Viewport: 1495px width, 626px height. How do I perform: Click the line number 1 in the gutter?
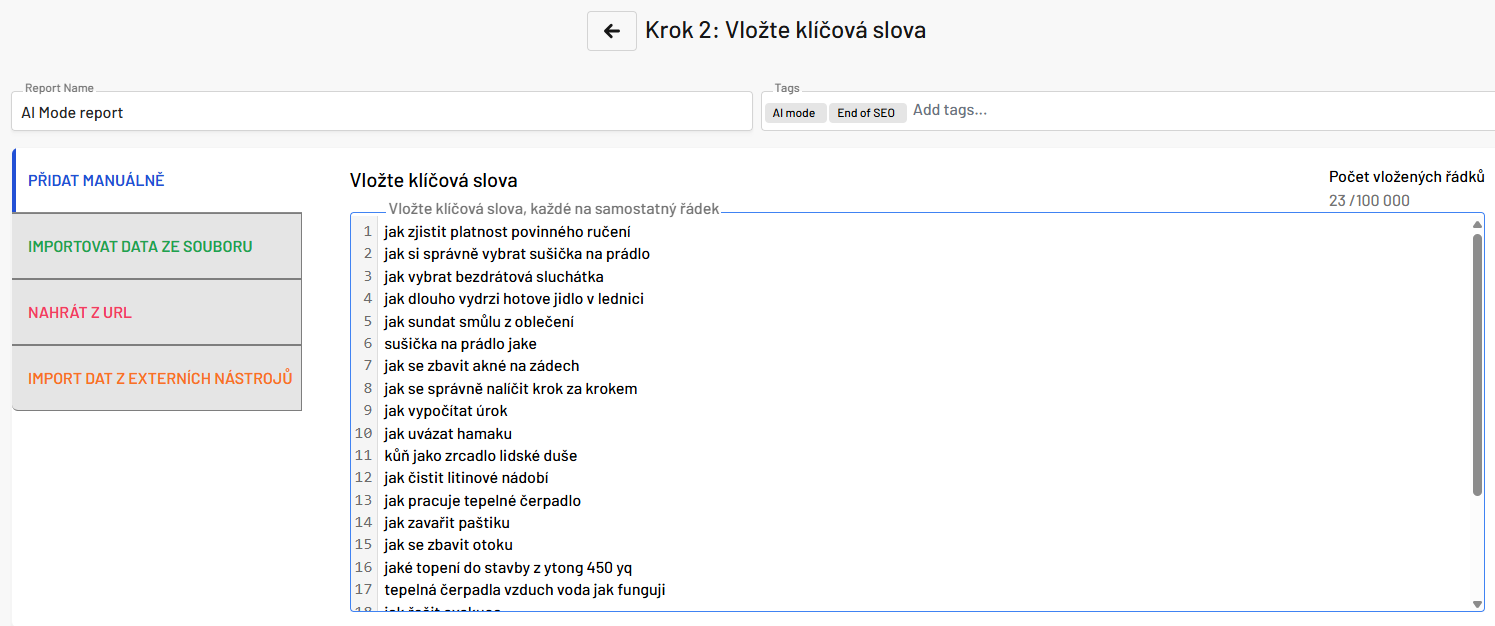pyautogui.click(x=365, y=232)
